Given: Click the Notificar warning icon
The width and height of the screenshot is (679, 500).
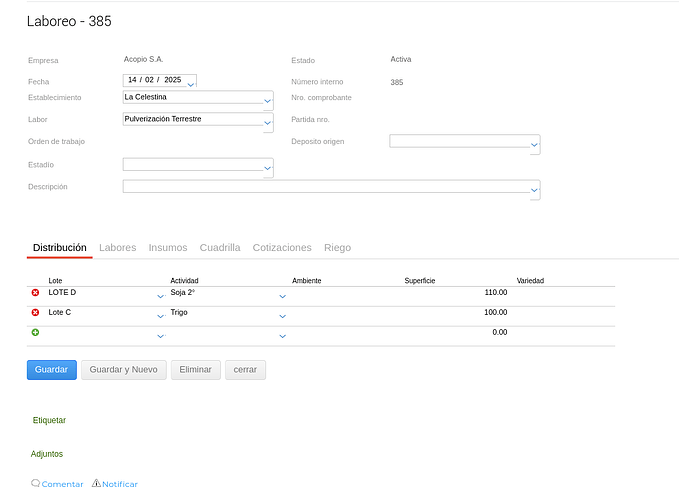Looking at the screenshot, I should click(96, 483).
